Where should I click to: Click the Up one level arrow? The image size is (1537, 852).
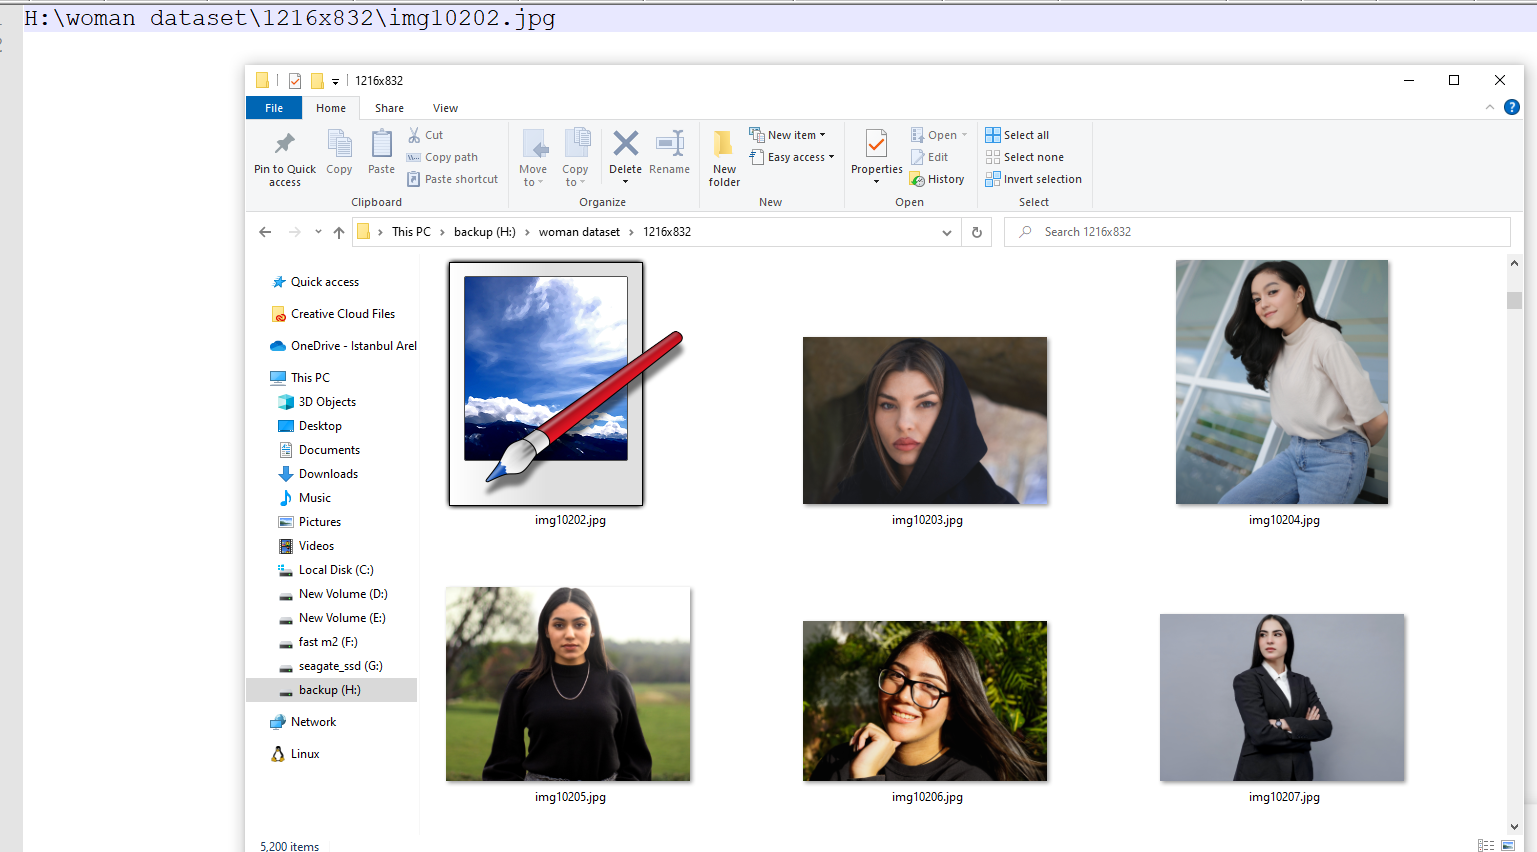pyautogui.click(x=339, y=232)
